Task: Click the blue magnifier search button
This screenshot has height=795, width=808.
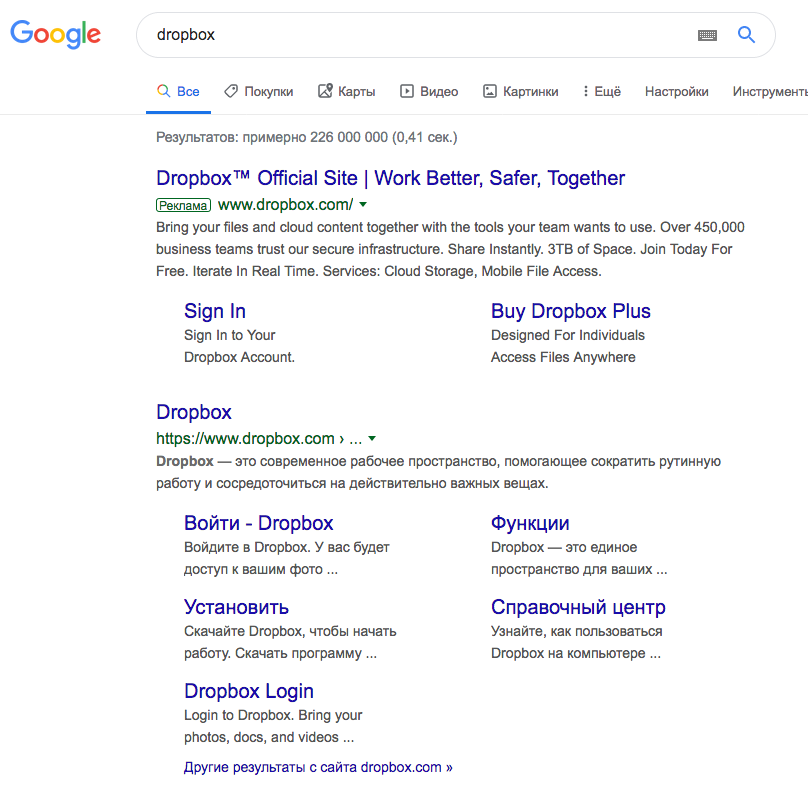Action: pyautogui.click(x=746, y=35)
